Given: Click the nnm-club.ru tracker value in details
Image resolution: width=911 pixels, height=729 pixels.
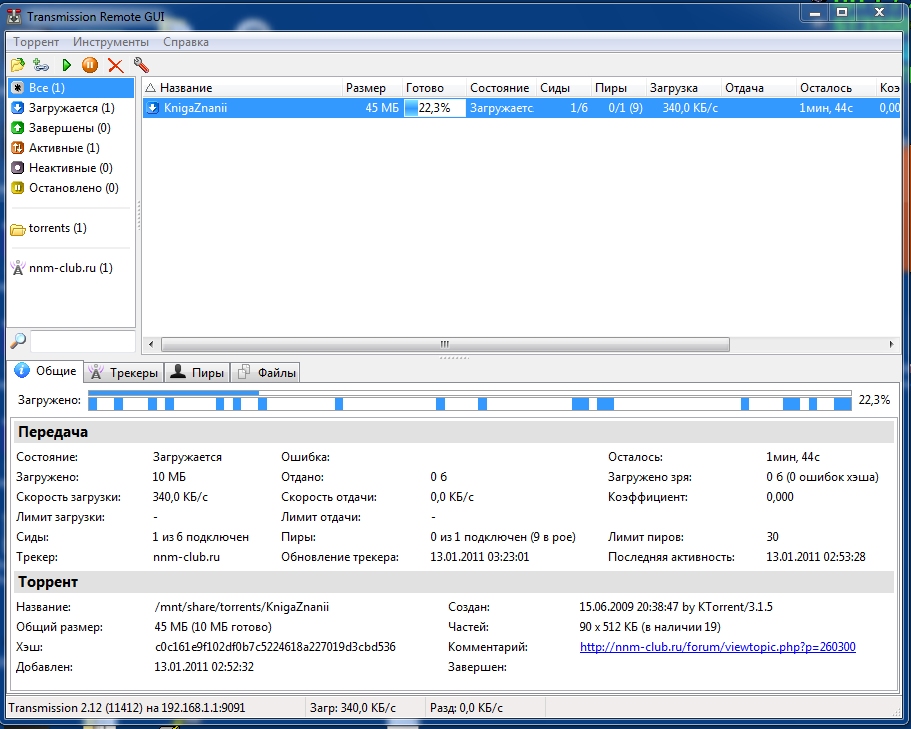Looking at the screenshot, I should pos(186,557).
